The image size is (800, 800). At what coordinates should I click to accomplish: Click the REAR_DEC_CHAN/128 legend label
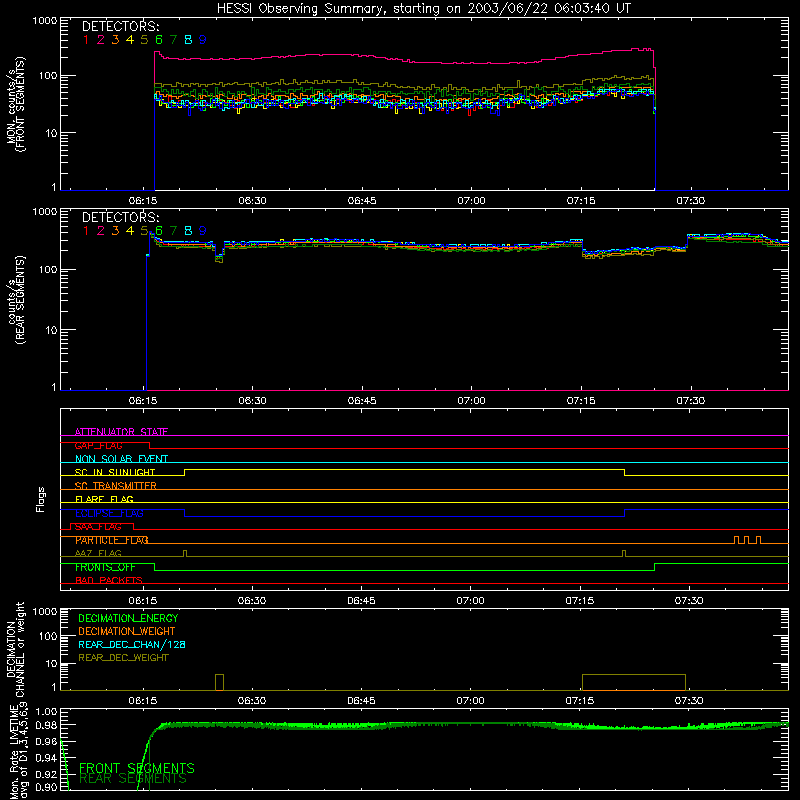point(132,645)
